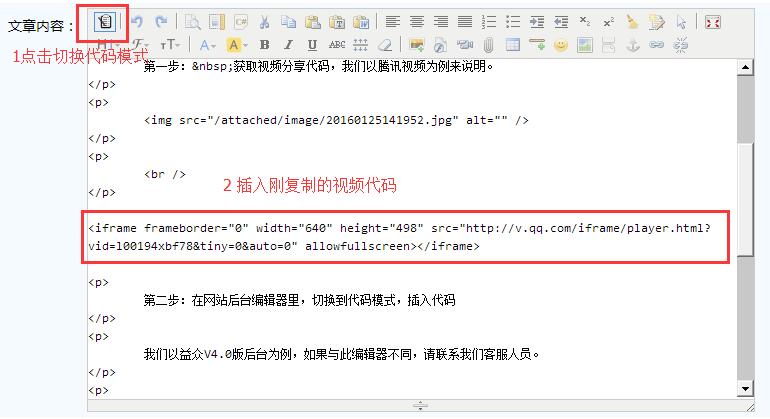Viewport: 770px width, 419px height.
Task: Click inside the iframe code line
Action: tap(400, 237)
